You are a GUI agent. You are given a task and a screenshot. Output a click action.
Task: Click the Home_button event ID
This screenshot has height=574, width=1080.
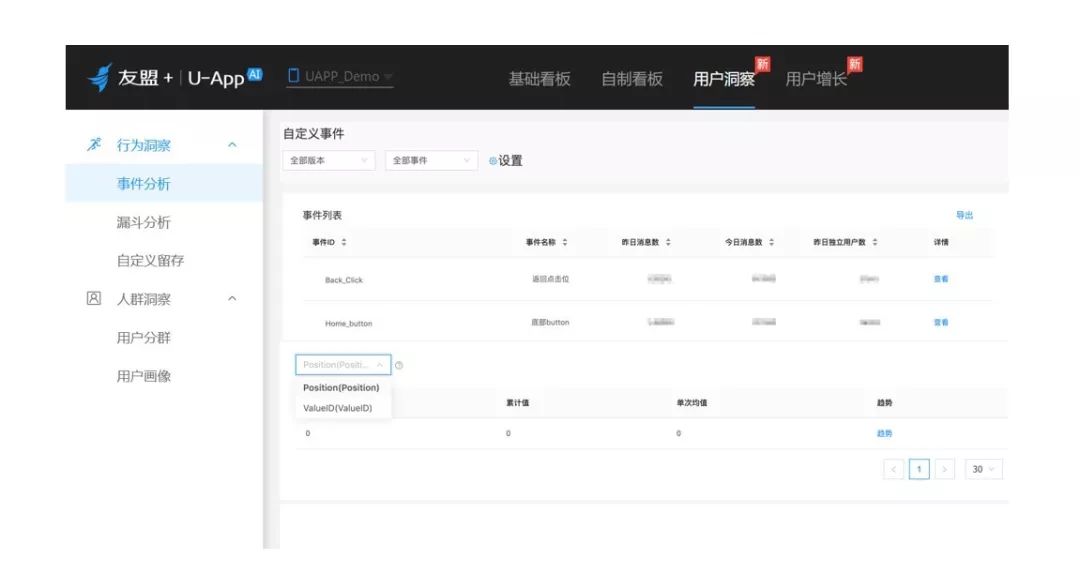349,323
